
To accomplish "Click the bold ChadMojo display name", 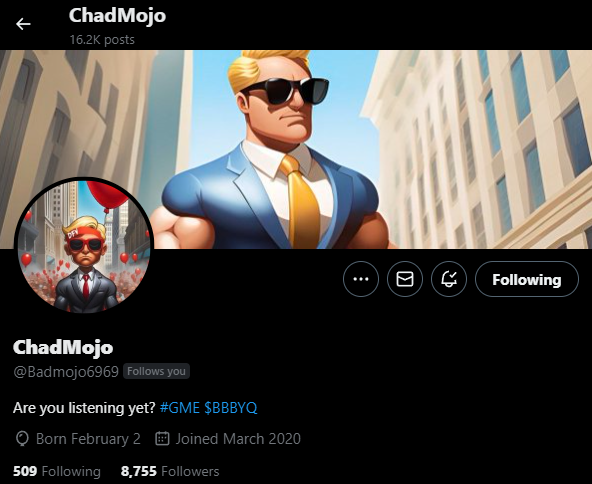I will coord(63,347).
